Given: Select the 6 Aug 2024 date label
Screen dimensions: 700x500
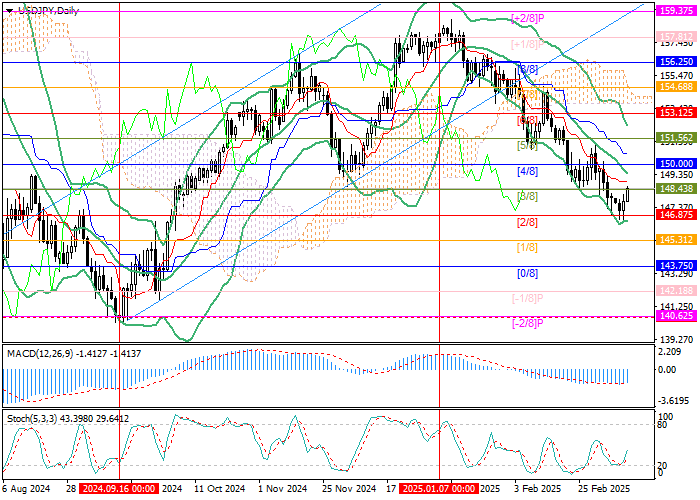Looking at the screenshot, I should point(27,491).
